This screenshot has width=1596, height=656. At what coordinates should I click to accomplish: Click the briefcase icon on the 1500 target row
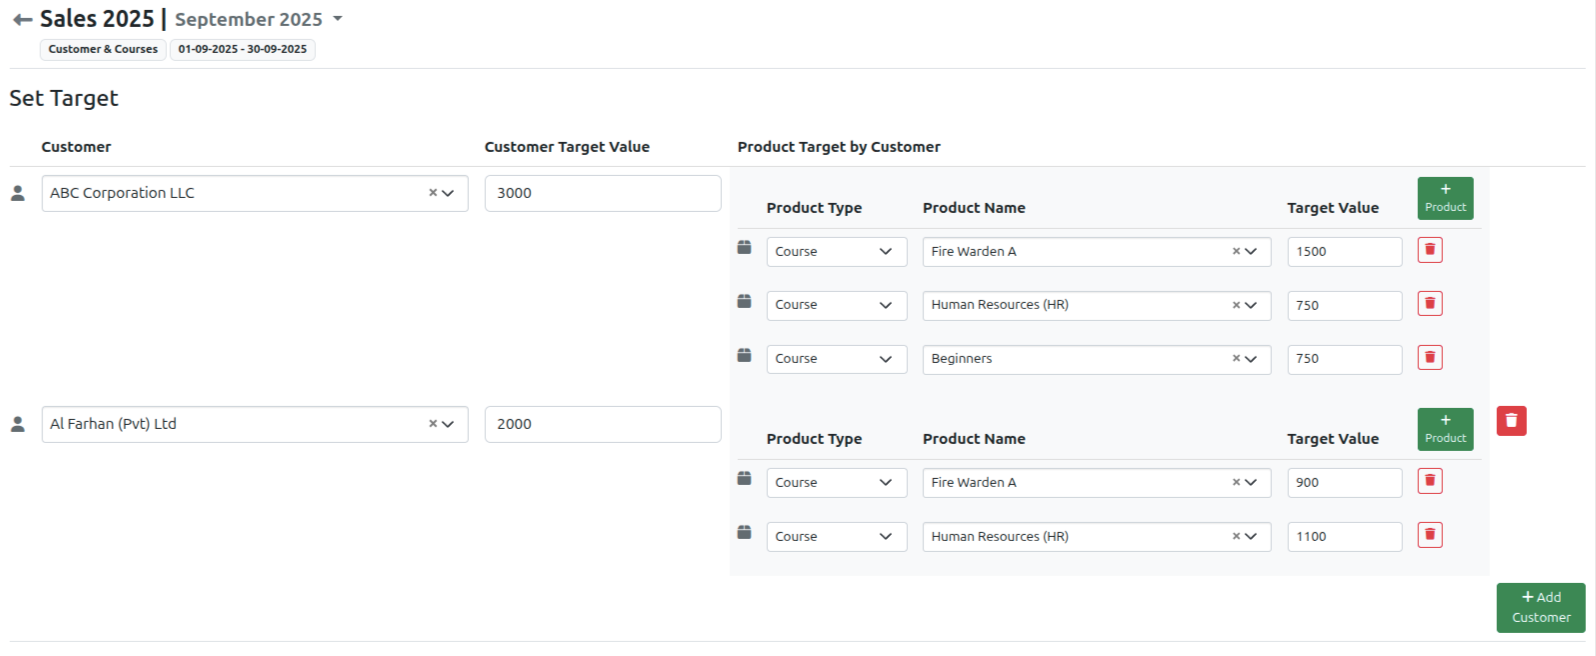pos(744,247)
